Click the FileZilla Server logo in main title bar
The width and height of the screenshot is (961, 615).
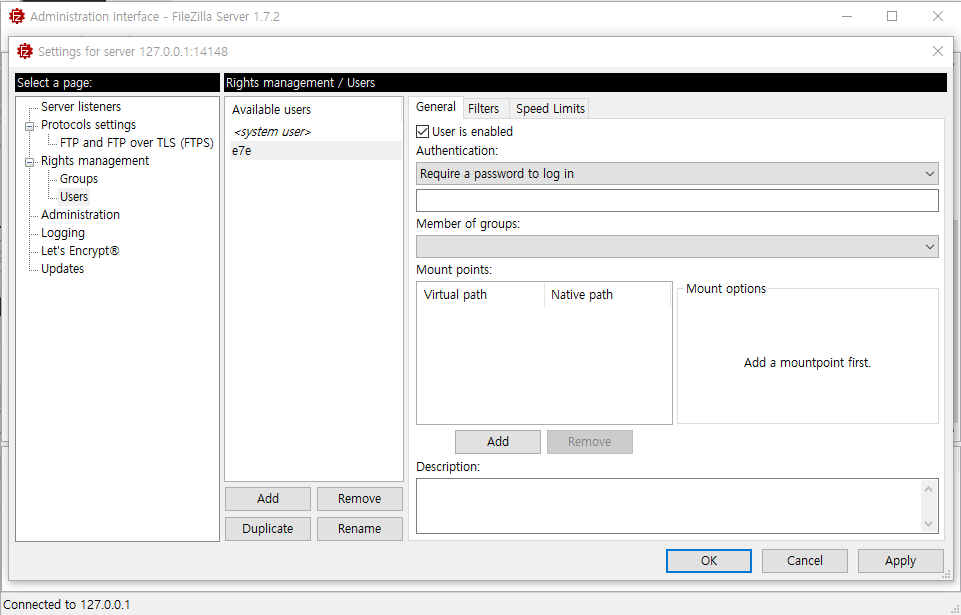17,17
